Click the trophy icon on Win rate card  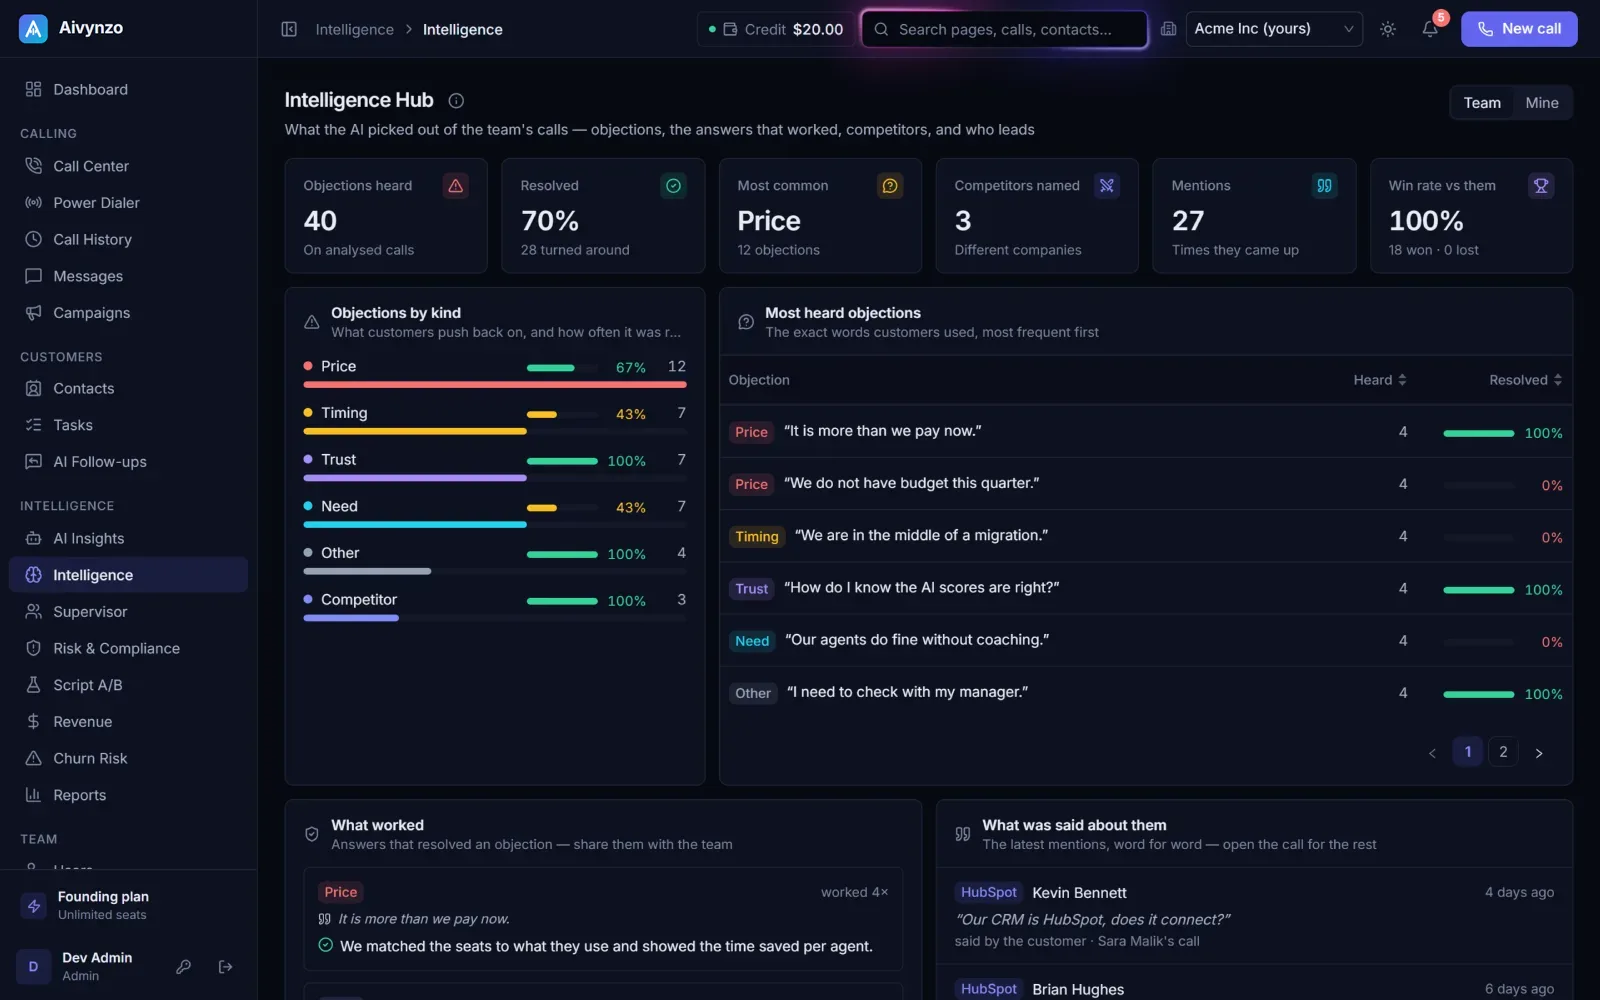click(1541, 186)
